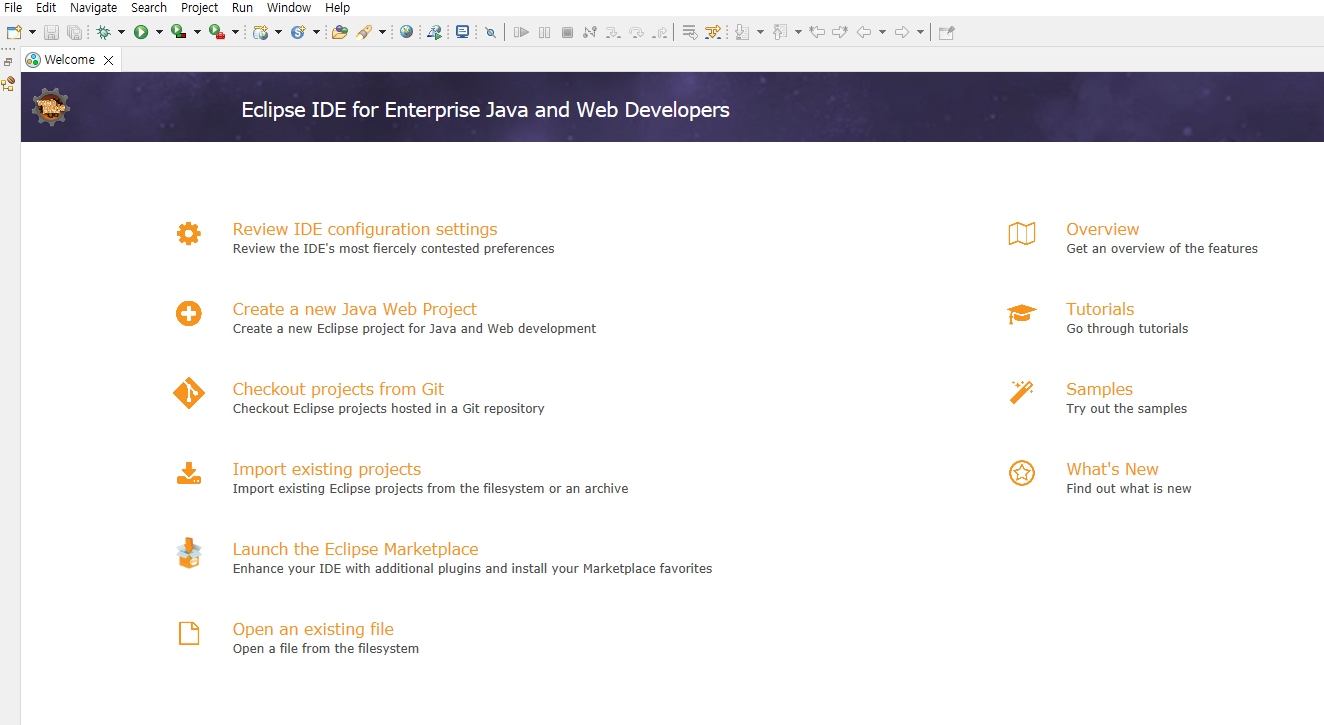Screen dimensions: 1324x725
Task: Click the Step Into icon
Action: [613, 32]
